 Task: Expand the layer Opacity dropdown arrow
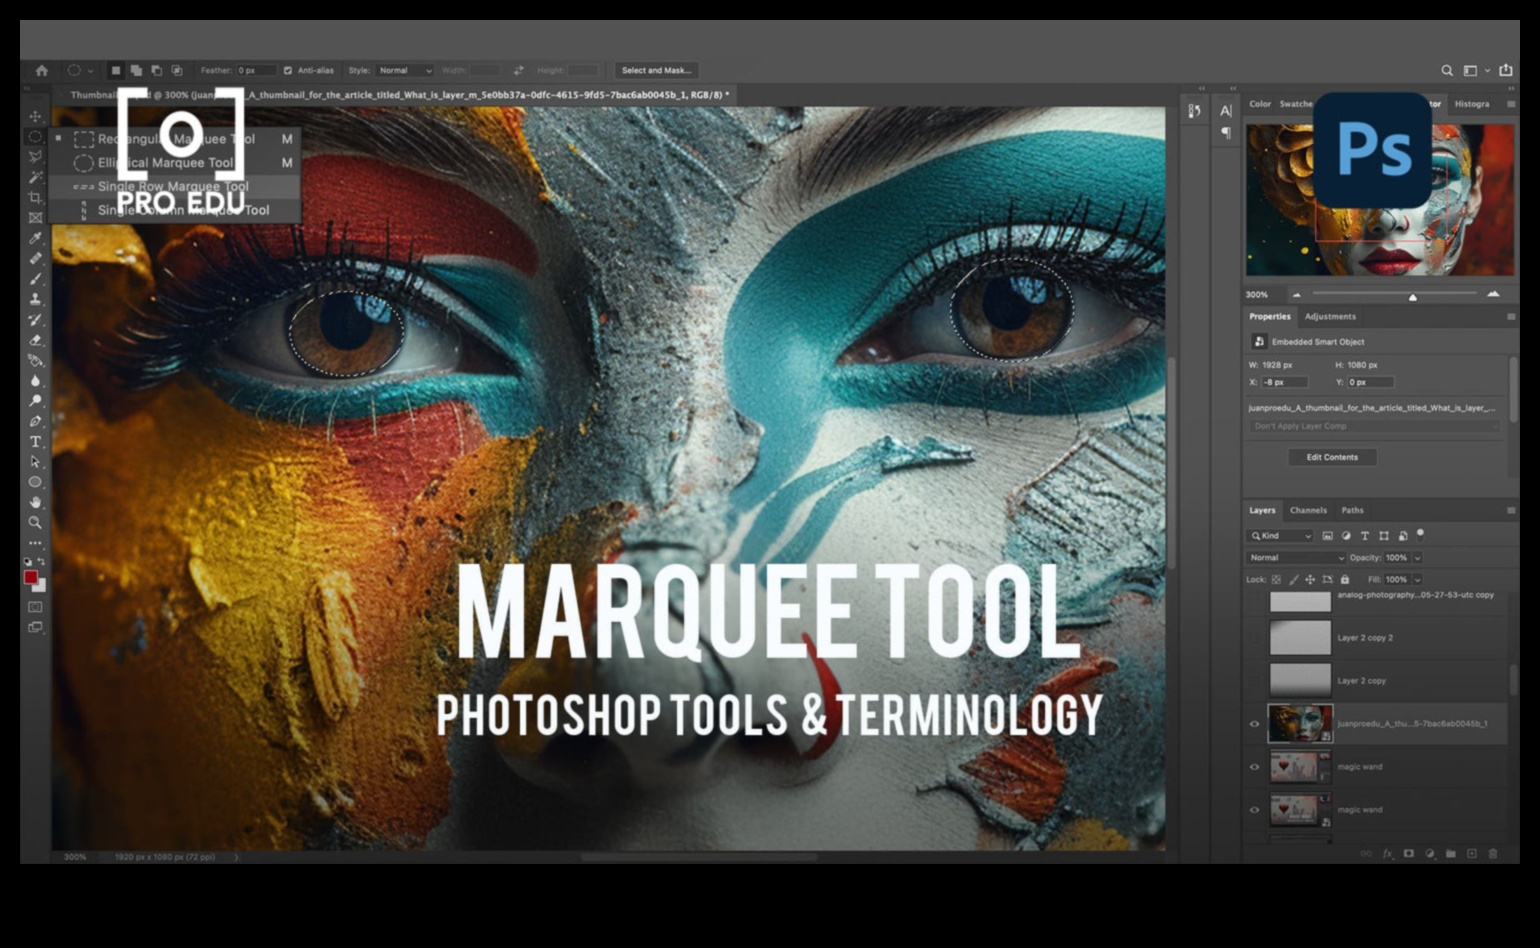(1417, 558)
